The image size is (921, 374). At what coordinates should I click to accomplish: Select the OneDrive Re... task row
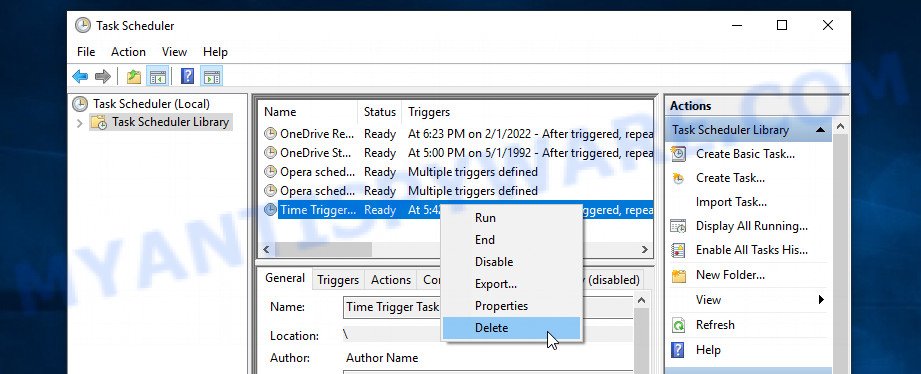click(457, 134)
